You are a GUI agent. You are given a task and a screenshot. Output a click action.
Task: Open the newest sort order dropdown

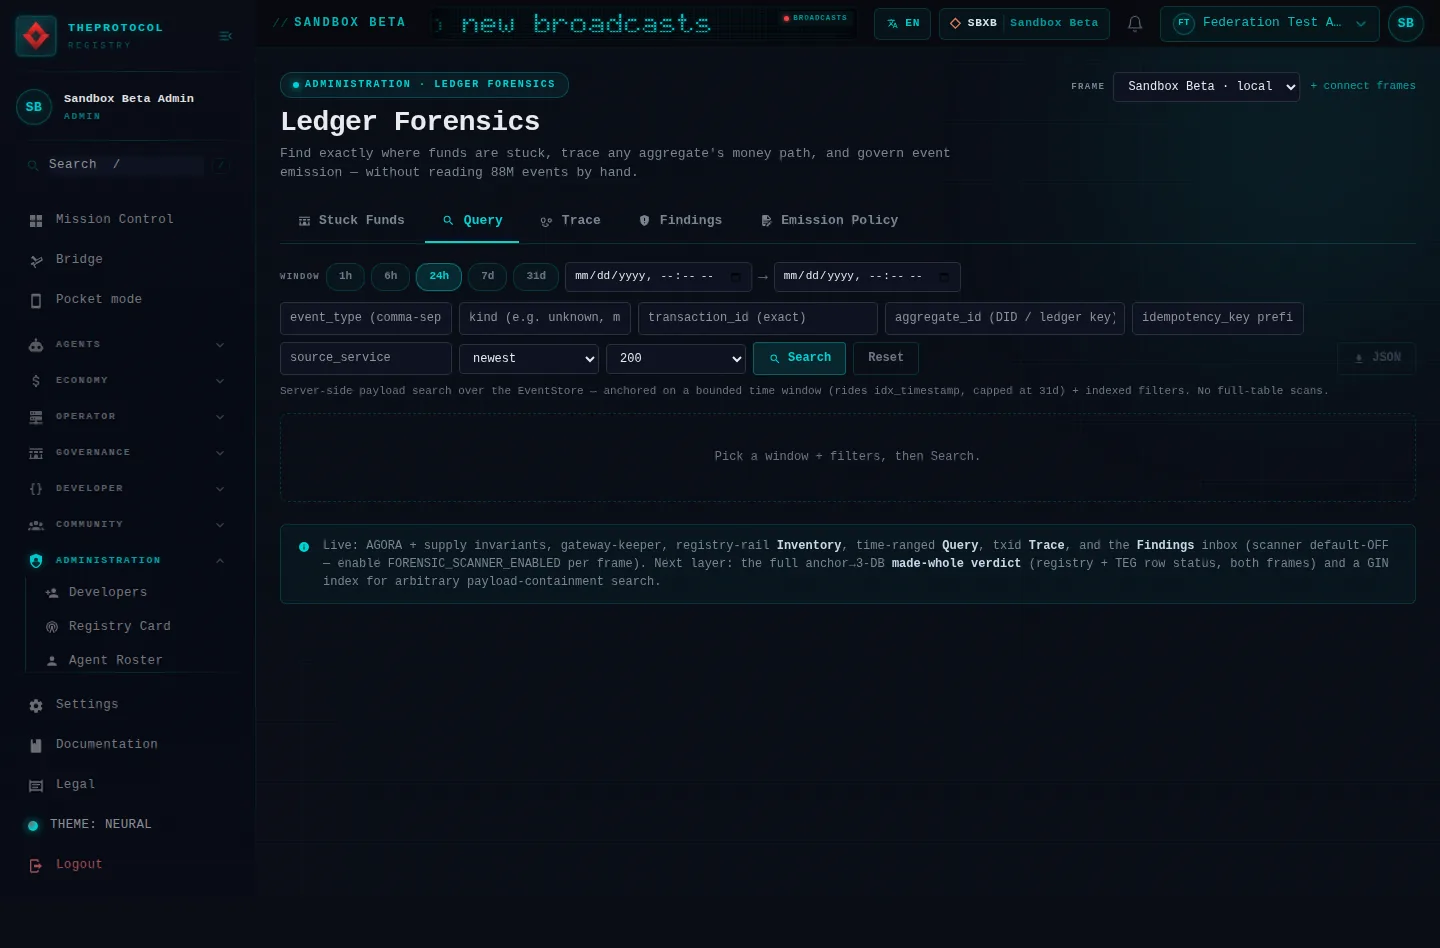[x=529, y=358]
